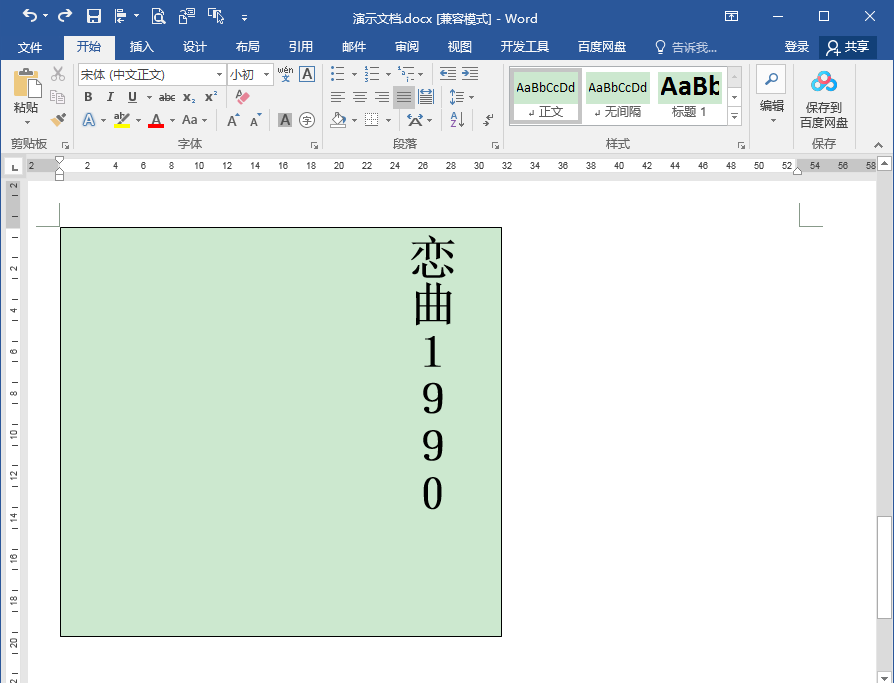Toggle strikethrough (abc) formatting
894x683 pixels.
coord(166,97)
